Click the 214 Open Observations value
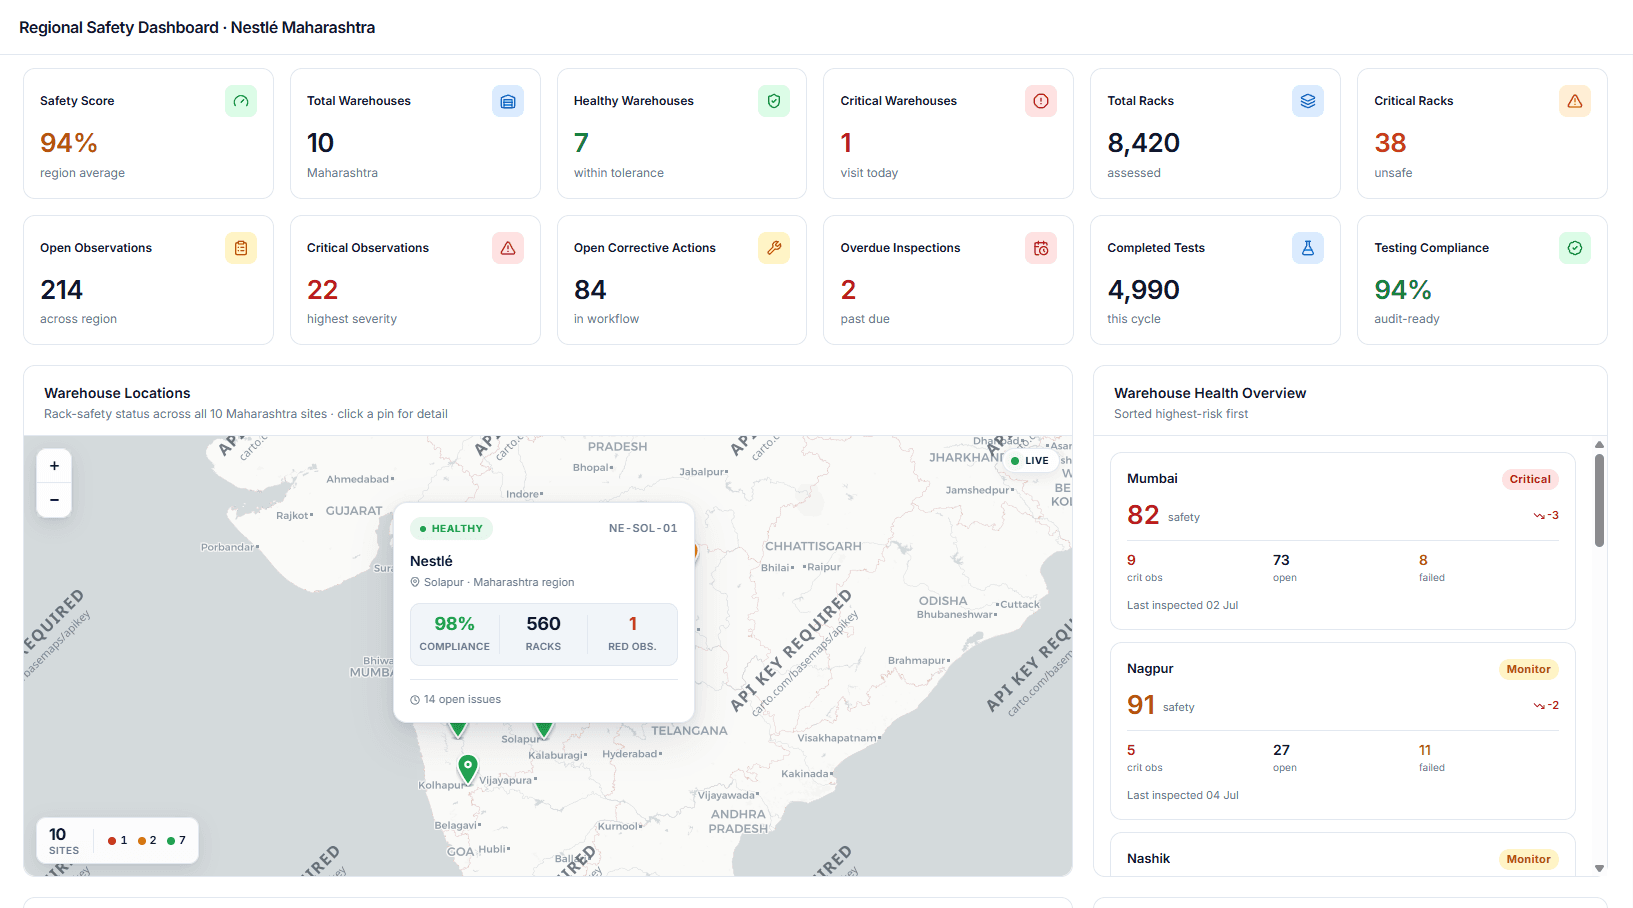The height and width of the screenshot is (908, 1633). [61, 290]
